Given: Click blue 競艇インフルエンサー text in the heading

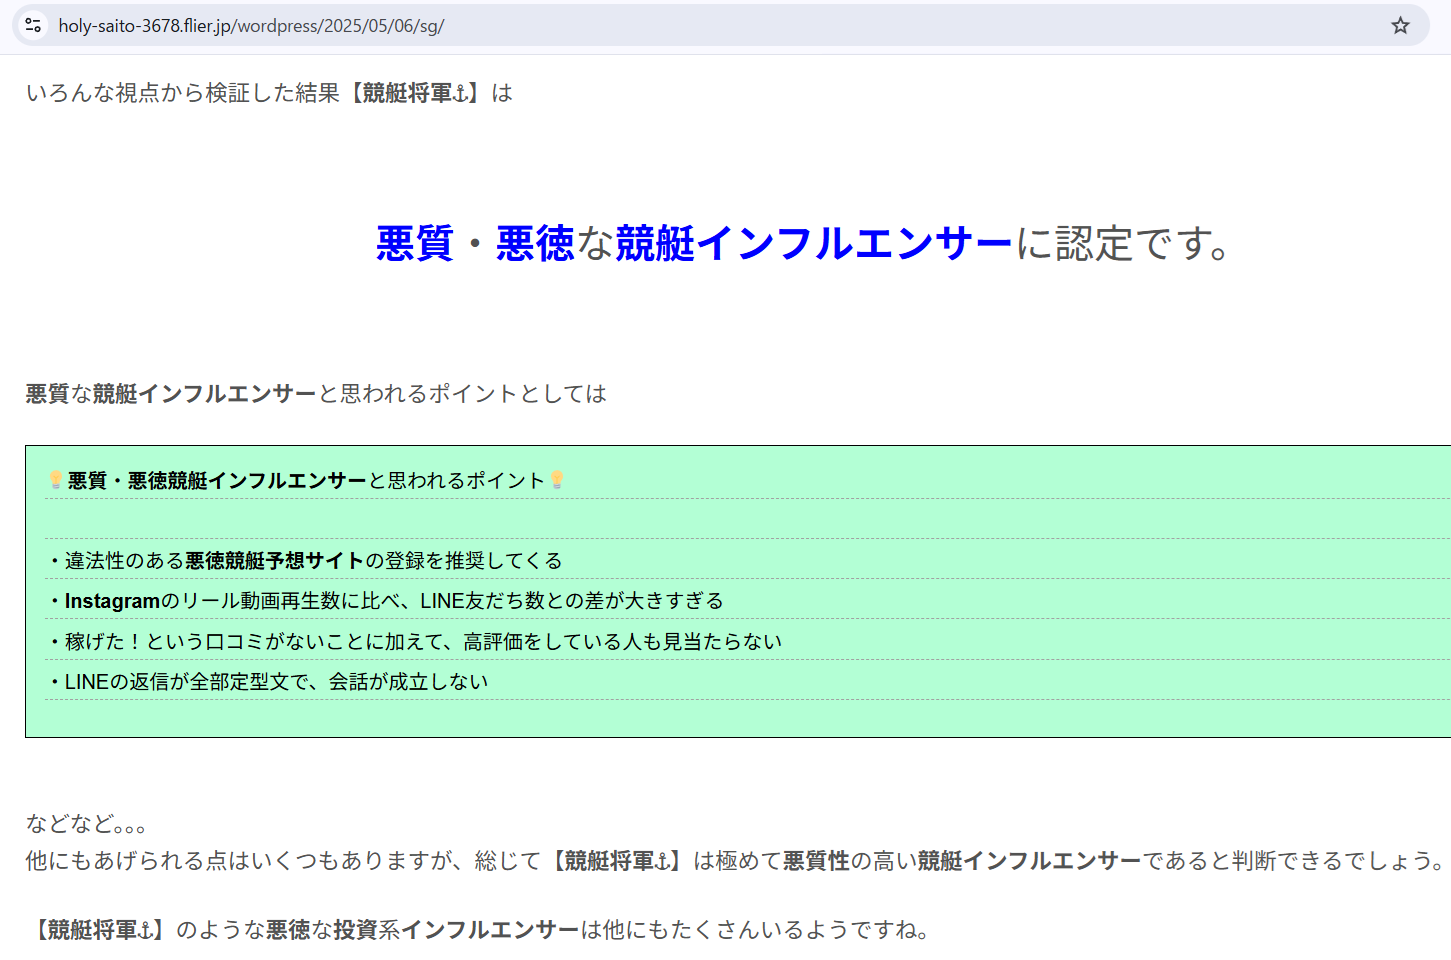Looking at the screenshot, I should [814, 244].
